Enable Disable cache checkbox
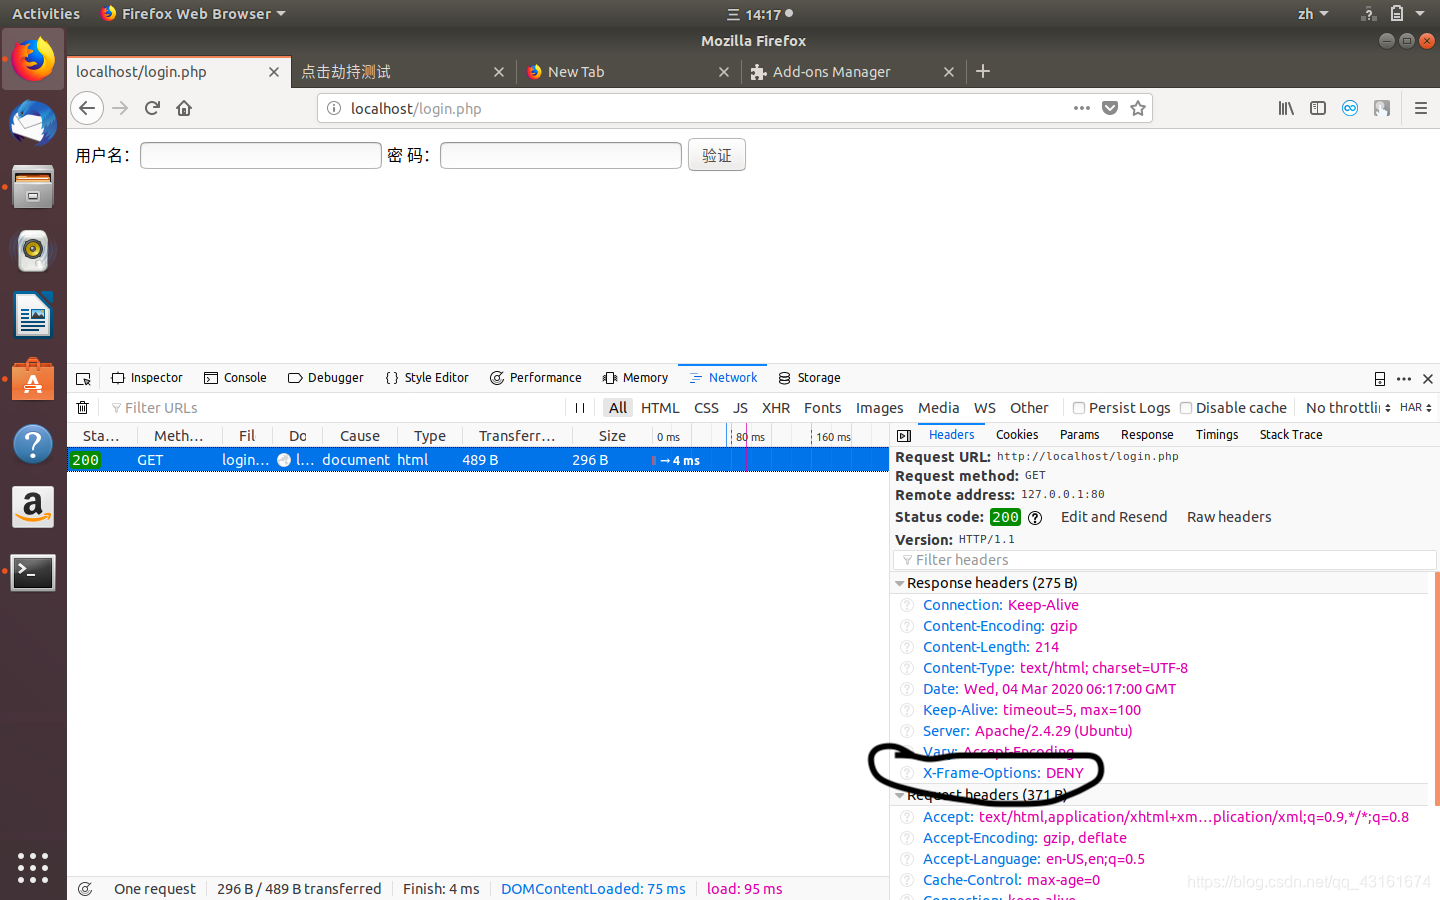Screen dimensions: 1440x900 1186,408
